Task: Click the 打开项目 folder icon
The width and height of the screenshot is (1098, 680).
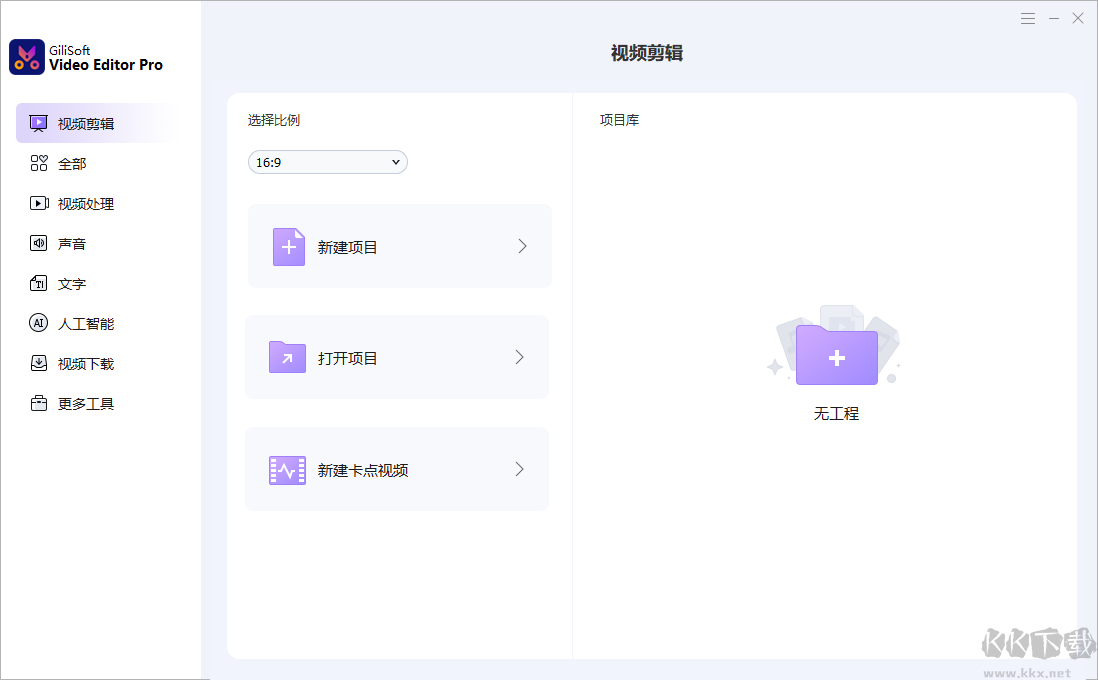Action: (287, 358)
